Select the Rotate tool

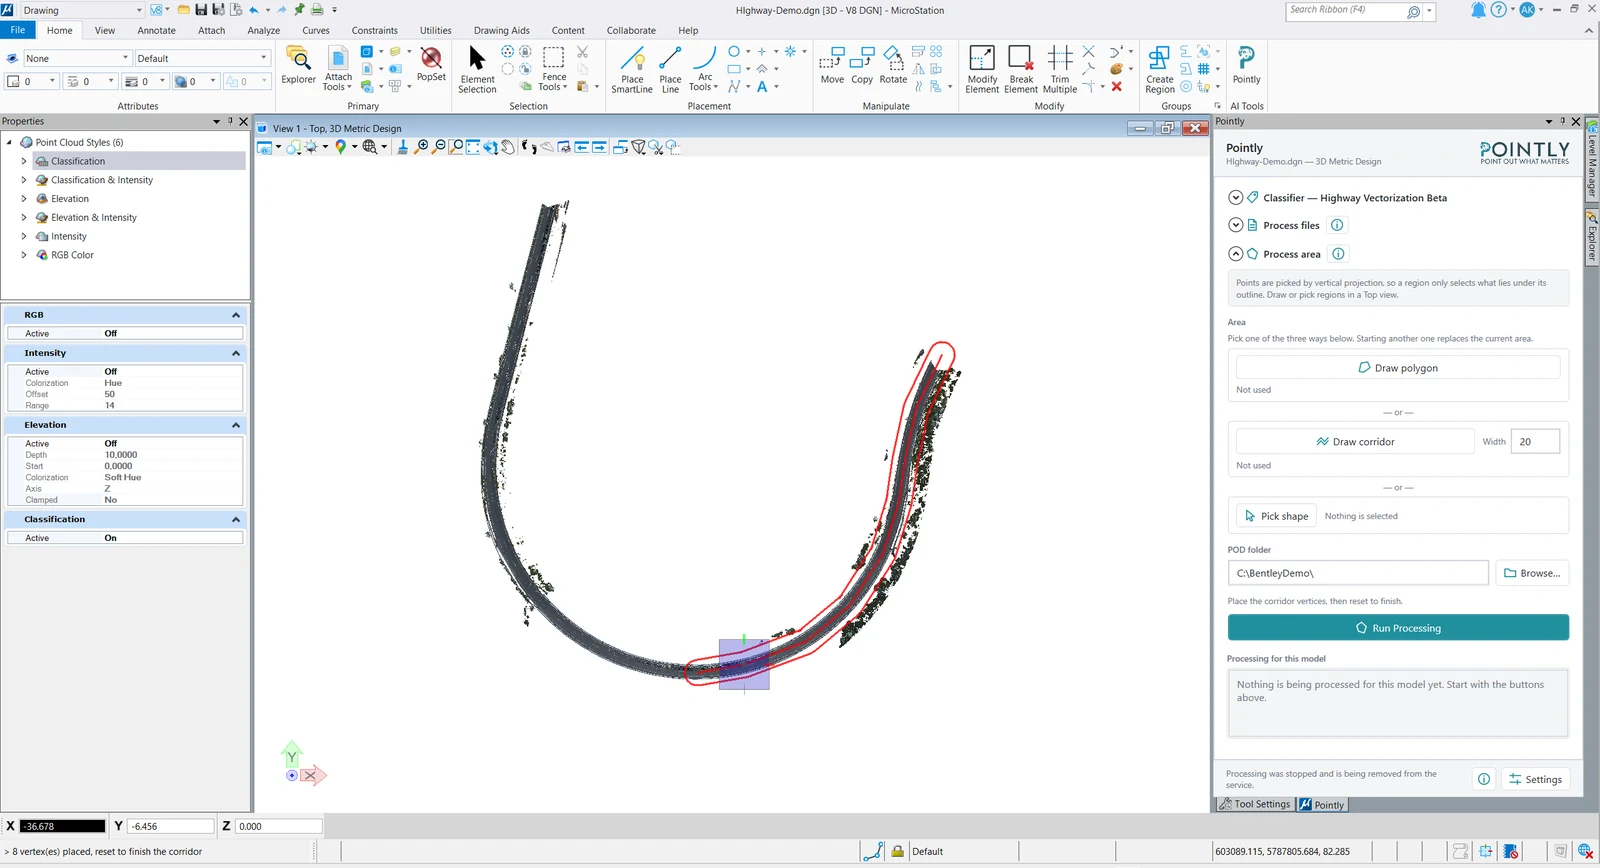pyautogui.click(x=893, y=65)
